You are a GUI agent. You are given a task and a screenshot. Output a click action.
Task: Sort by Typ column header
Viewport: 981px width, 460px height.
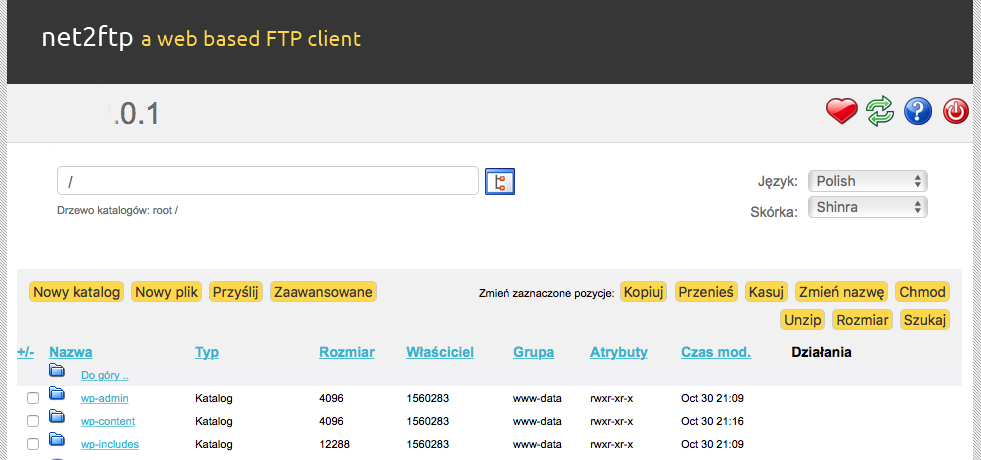tap(207, 352)
